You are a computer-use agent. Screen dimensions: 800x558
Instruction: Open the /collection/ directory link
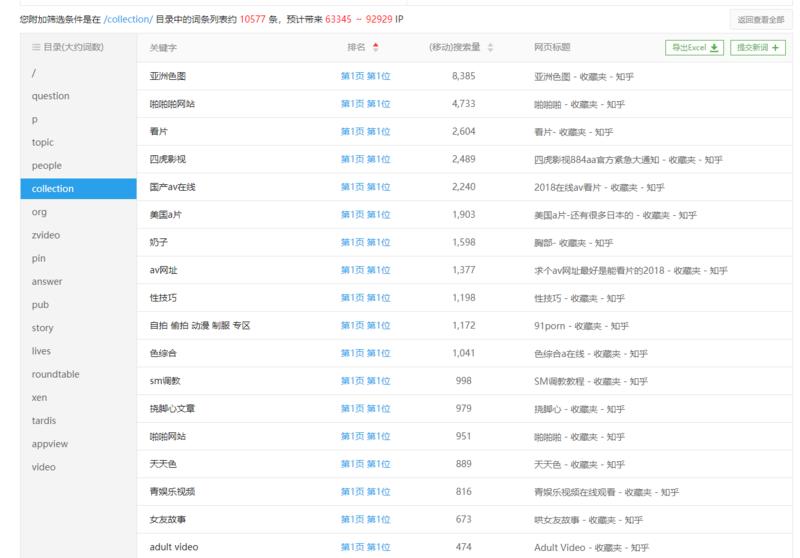128,19
